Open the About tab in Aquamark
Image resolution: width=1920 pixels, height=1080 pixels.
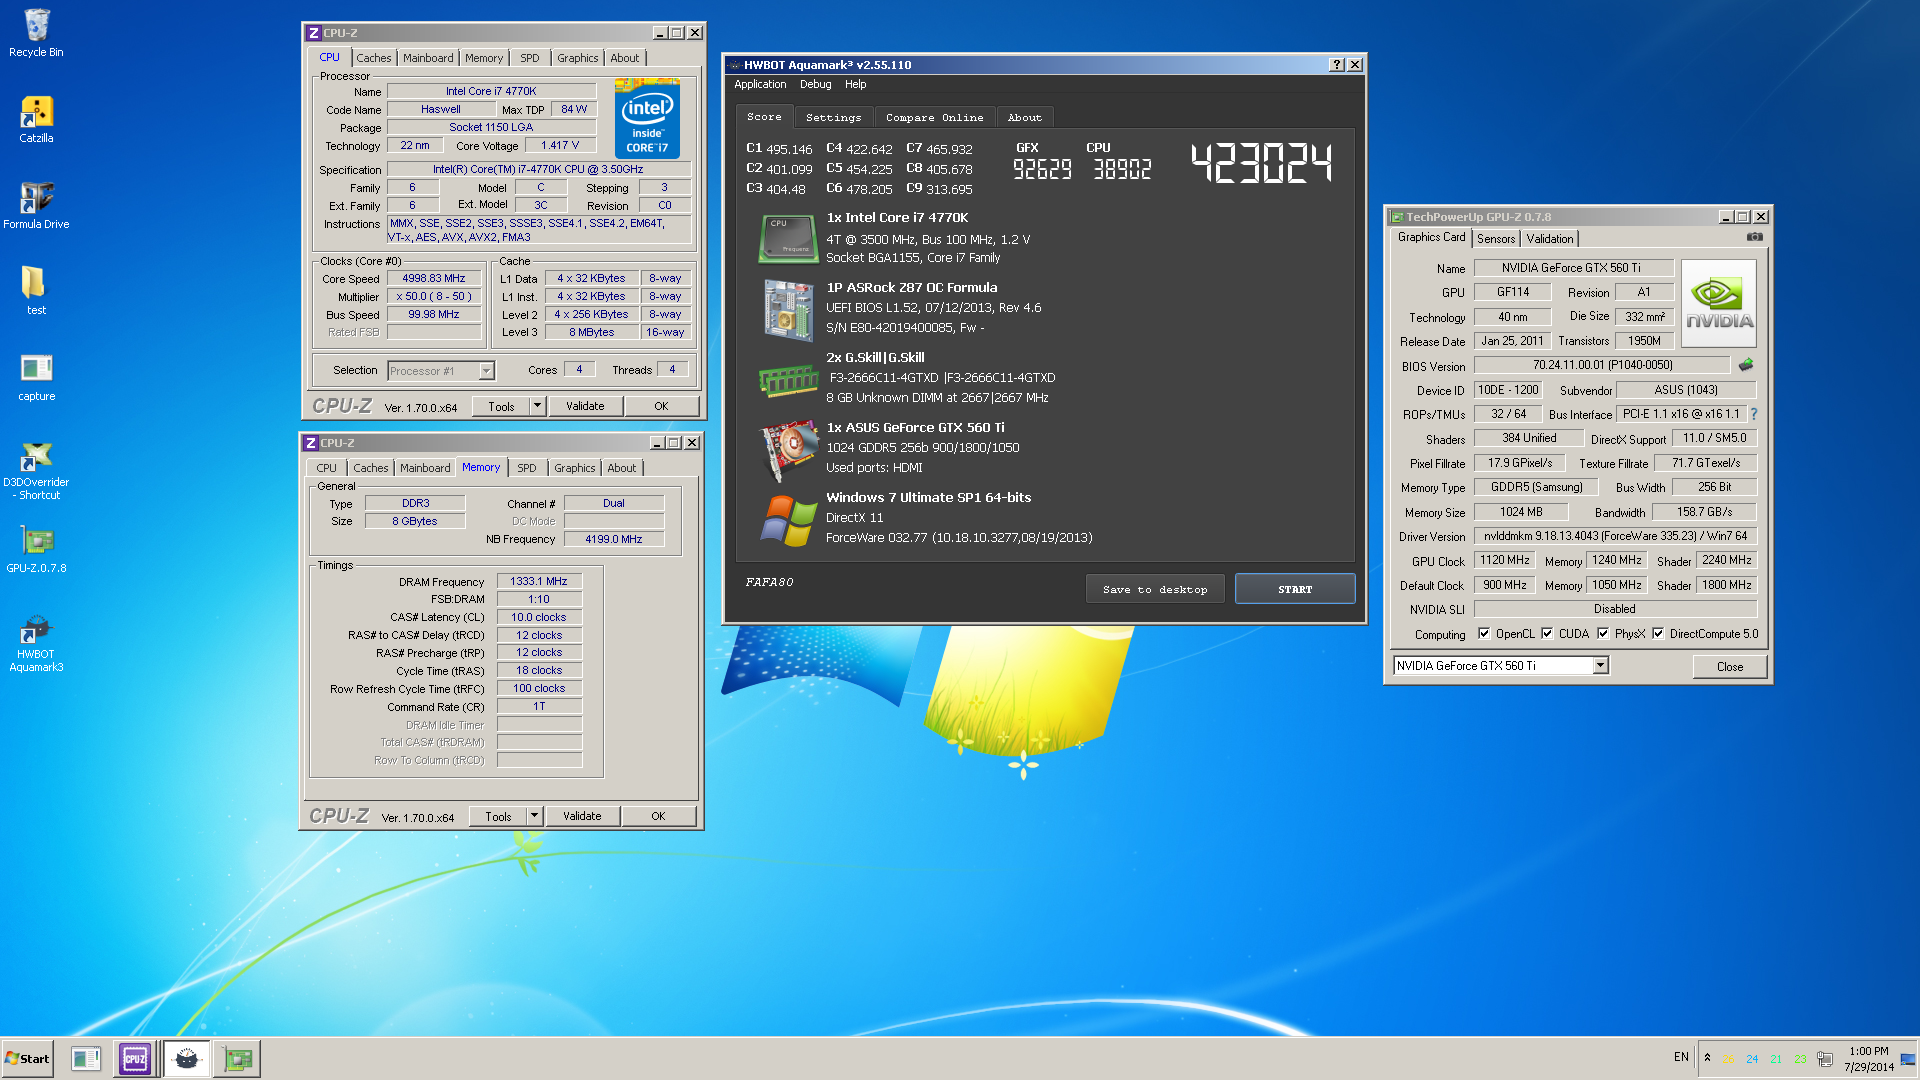1024,118
